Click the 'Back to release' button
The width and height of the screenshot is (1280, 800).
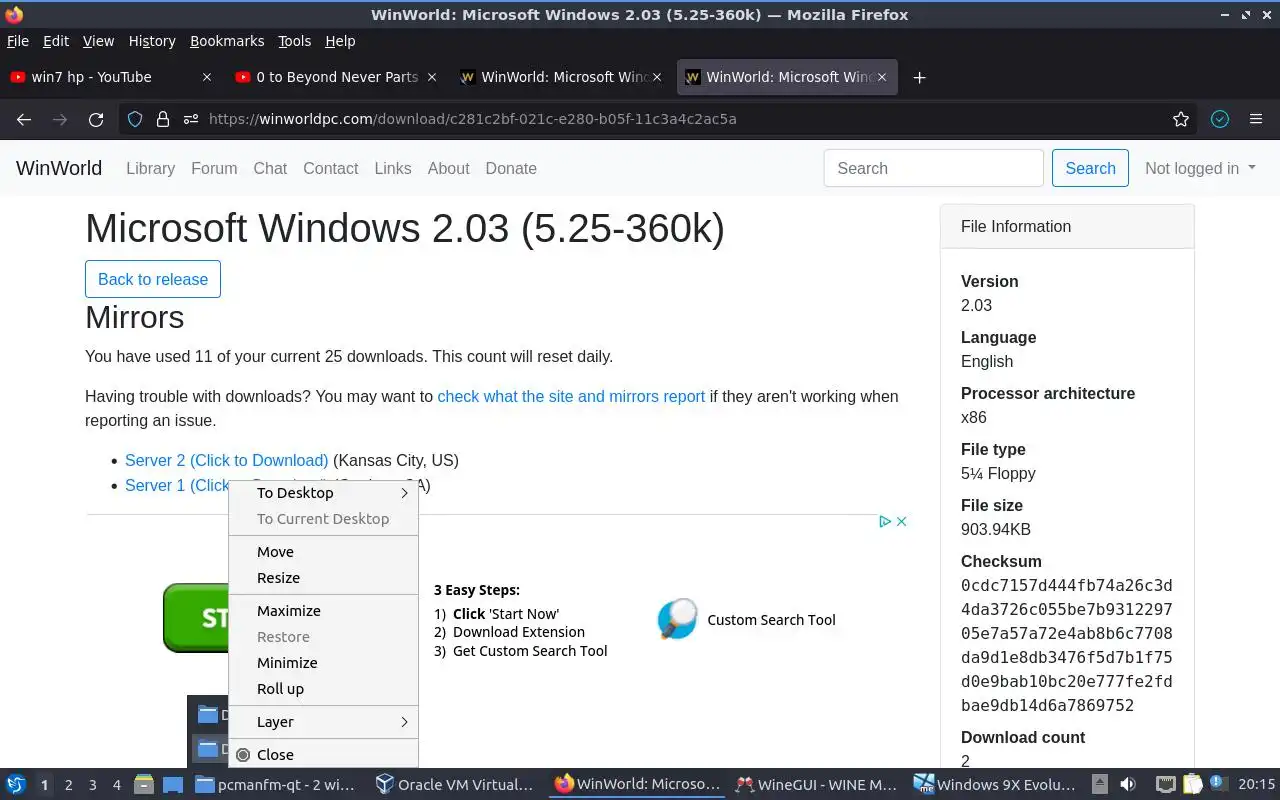(153, 279)
